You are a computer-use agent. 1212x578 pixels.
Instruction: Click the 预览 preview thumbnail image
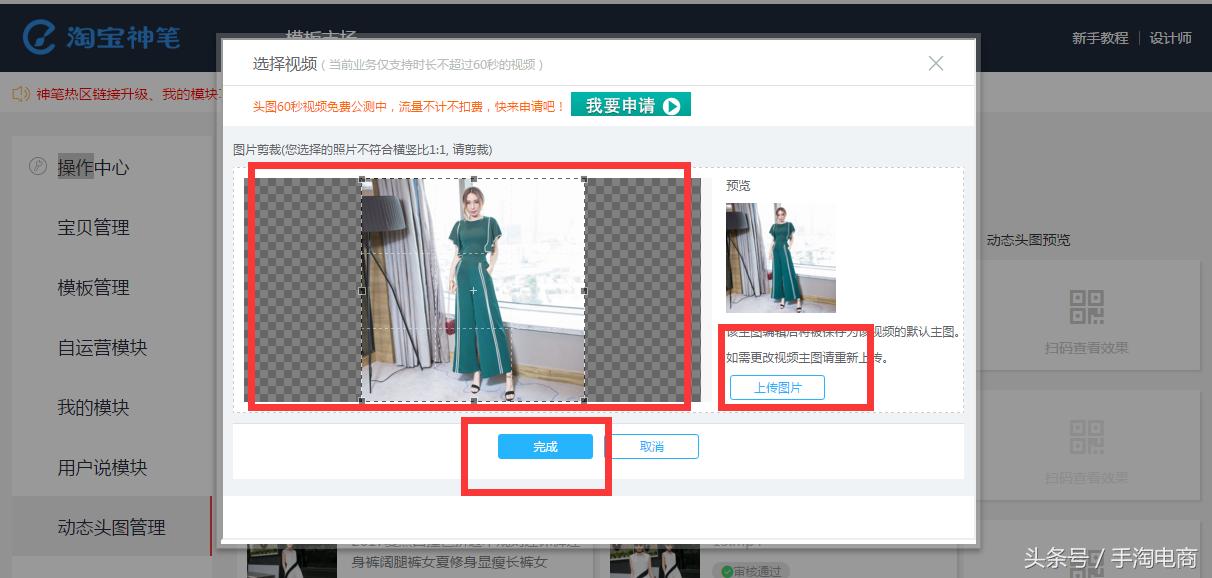pos(781,256)
